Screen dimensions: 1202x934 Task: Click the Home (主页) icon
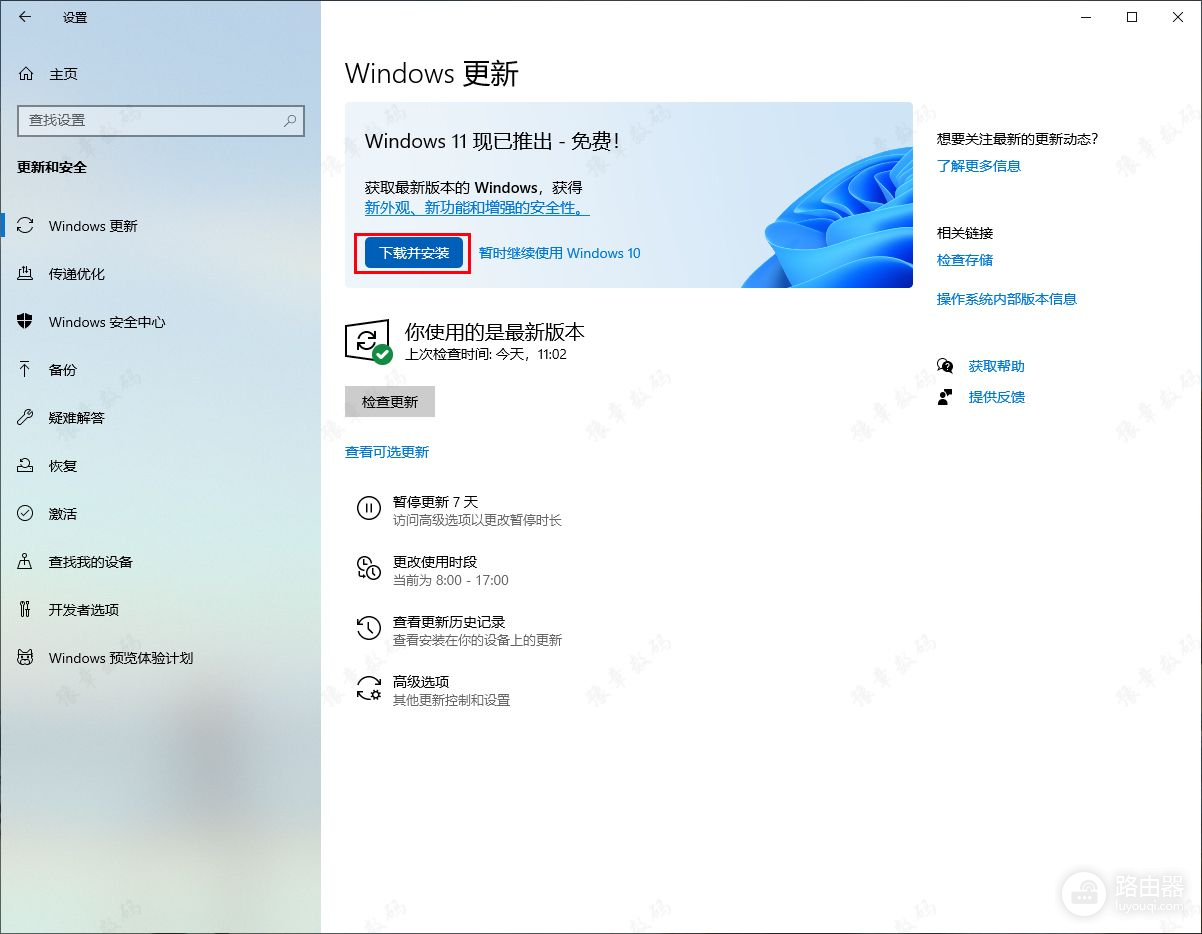click(26, 74)
